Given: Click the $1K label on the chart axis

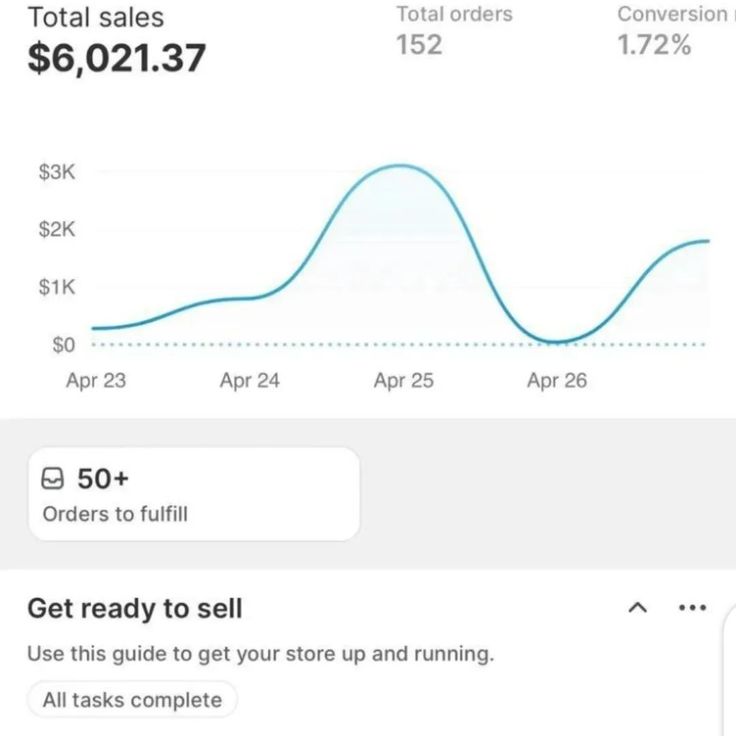Looking at the screenshot, I should [x=57, y=288].
